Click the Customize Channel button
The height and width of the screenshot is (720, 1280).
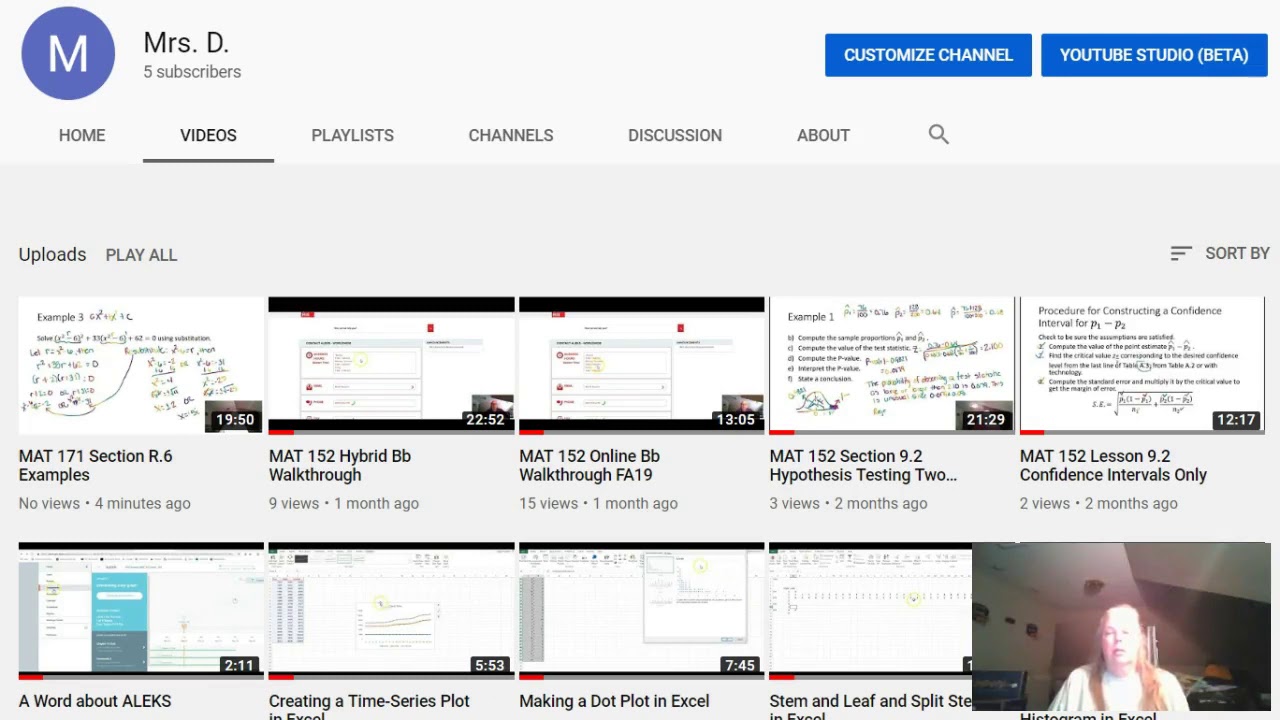[x=928, y=55]
